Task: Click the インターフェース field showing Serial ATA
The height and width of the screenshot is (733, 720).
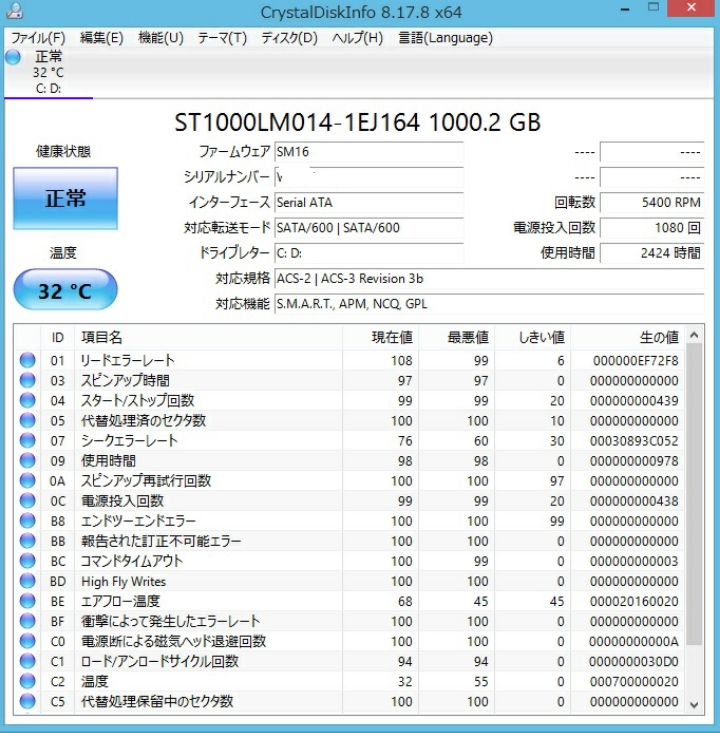Action: (x=369, y=202)
